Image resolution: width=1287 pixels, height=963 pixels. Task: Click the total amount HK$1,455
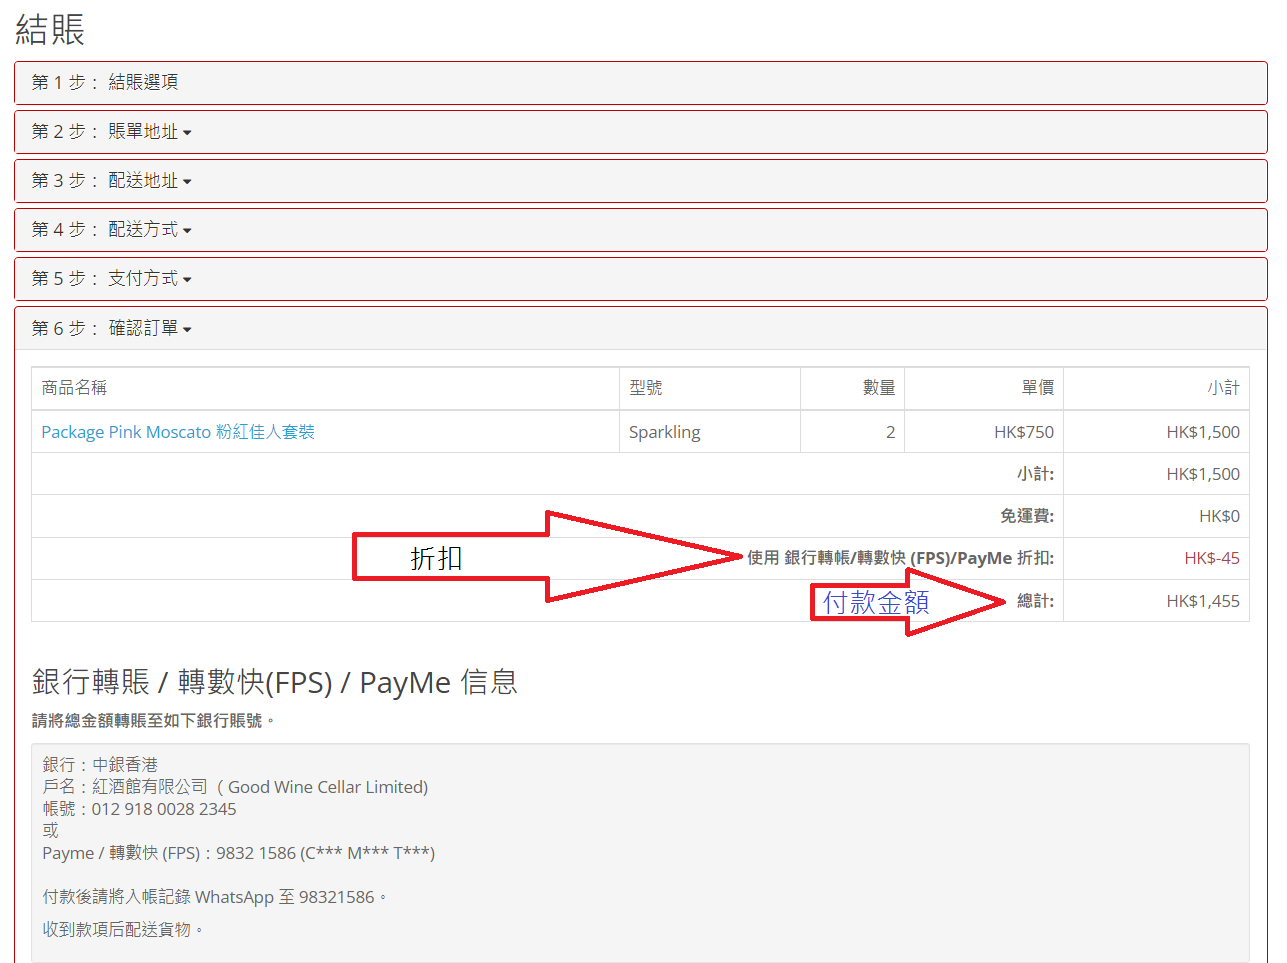click(1202, 601)
